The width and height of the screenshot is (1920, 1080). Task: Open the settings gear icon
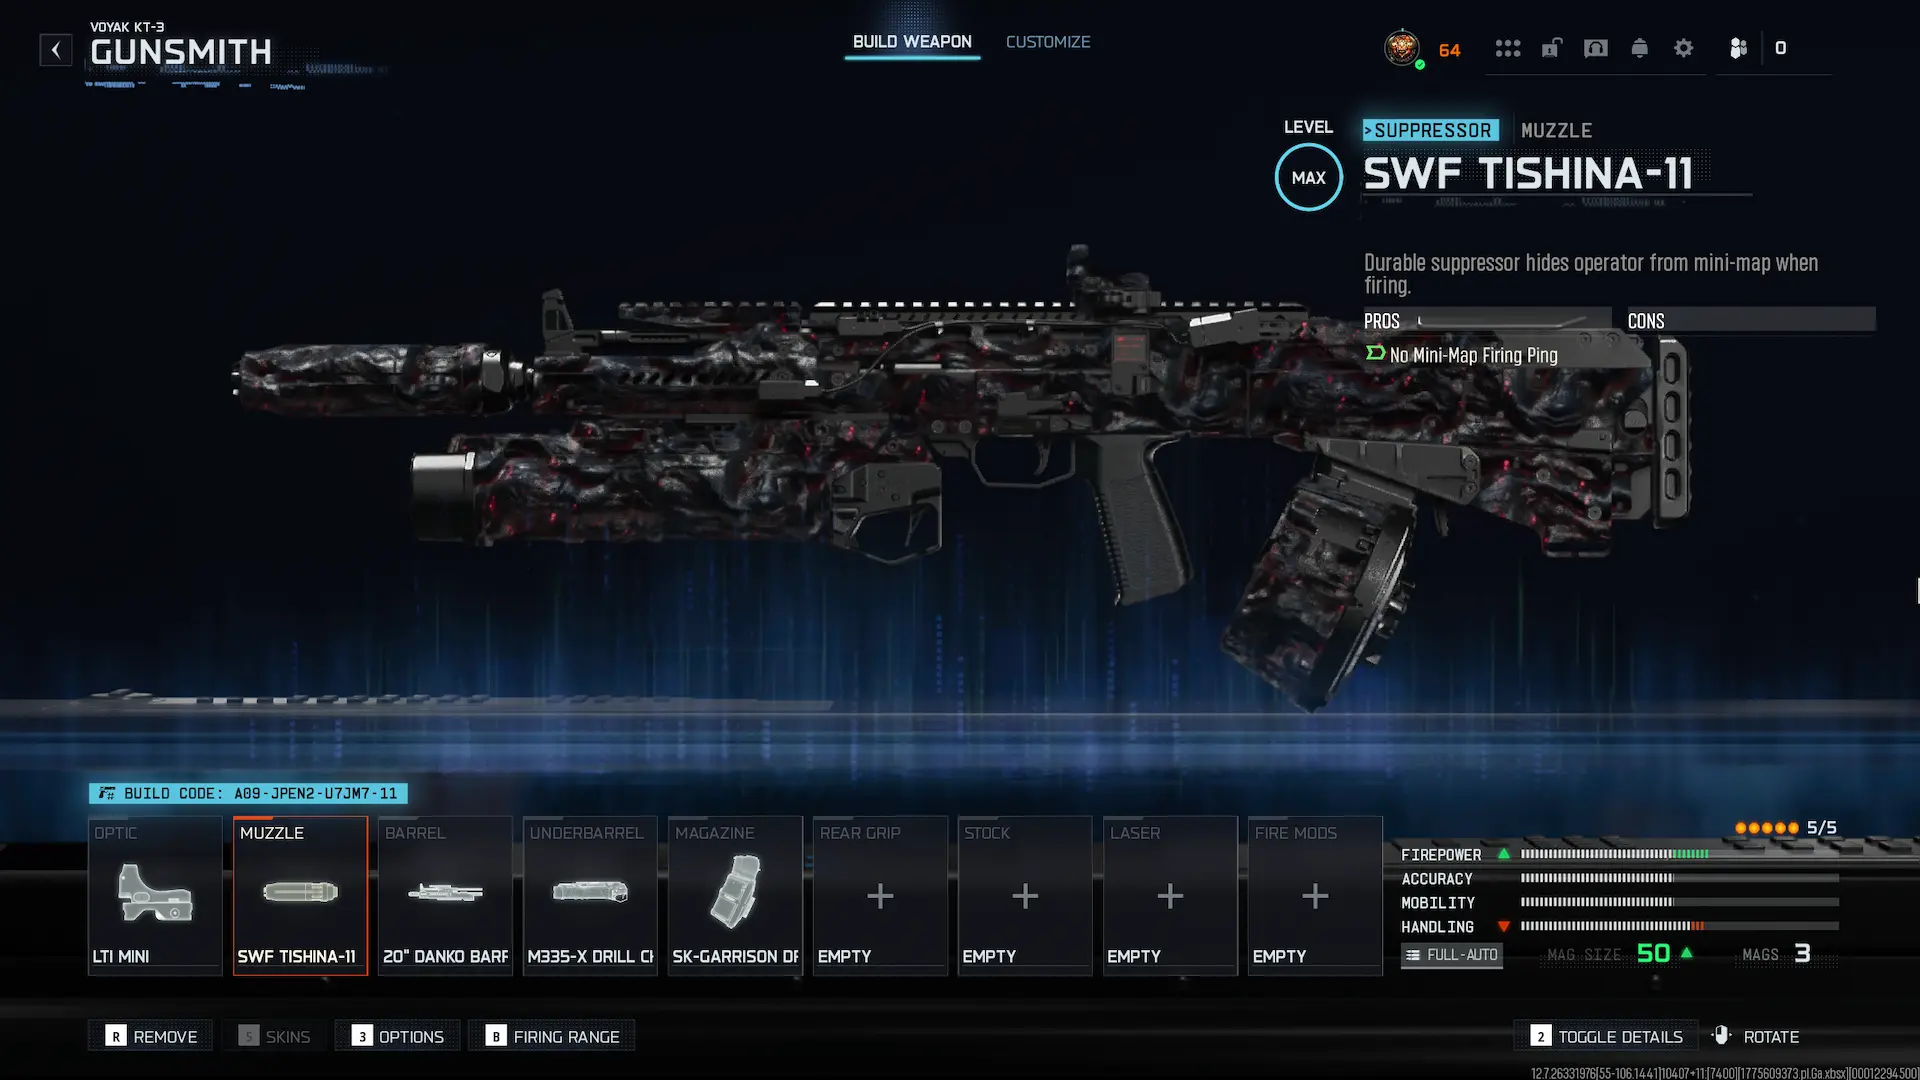(1683, 48)
